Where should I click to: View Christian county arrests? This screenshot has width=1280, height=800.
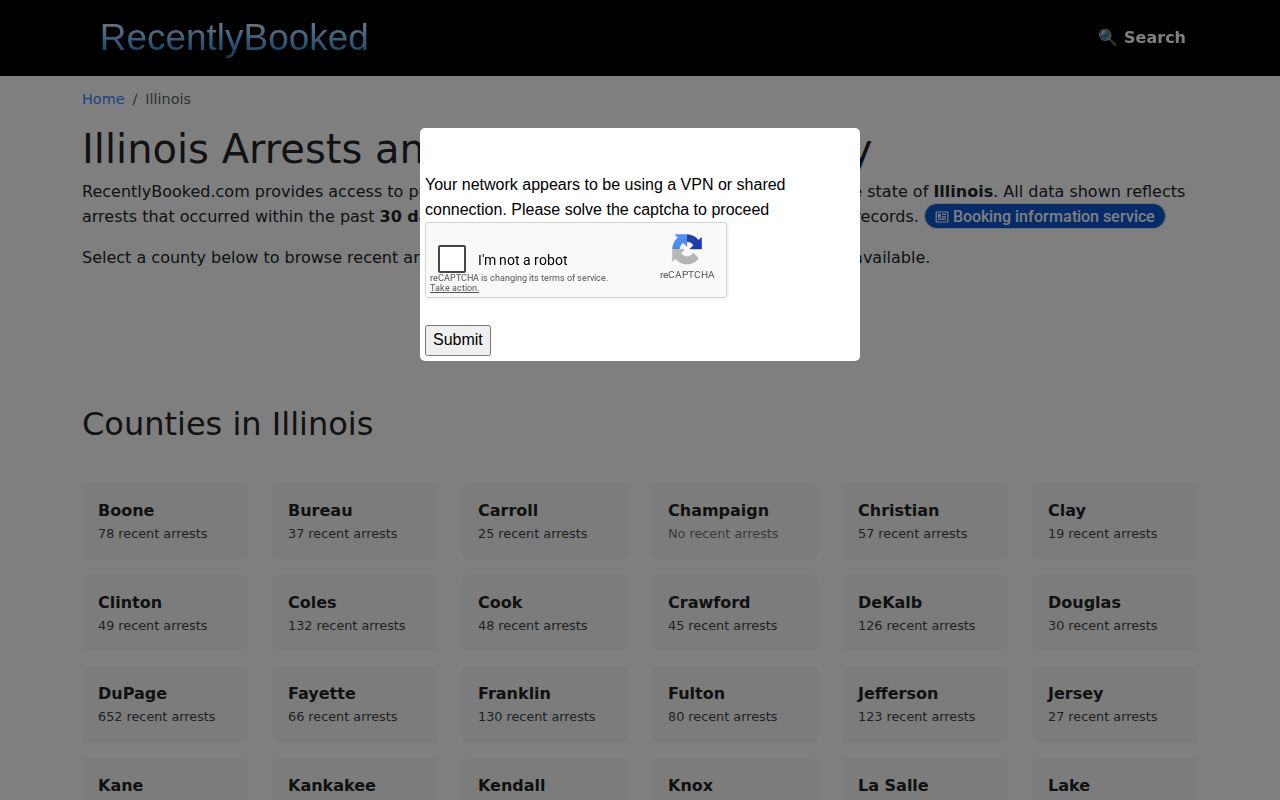(x=925, y=521)
